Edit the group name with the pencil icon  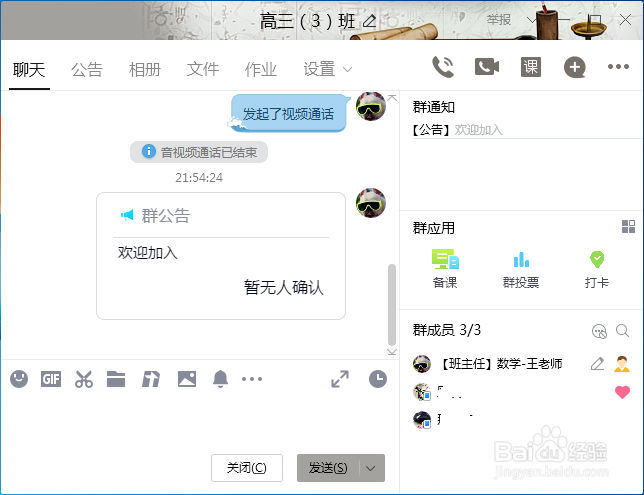370,21
